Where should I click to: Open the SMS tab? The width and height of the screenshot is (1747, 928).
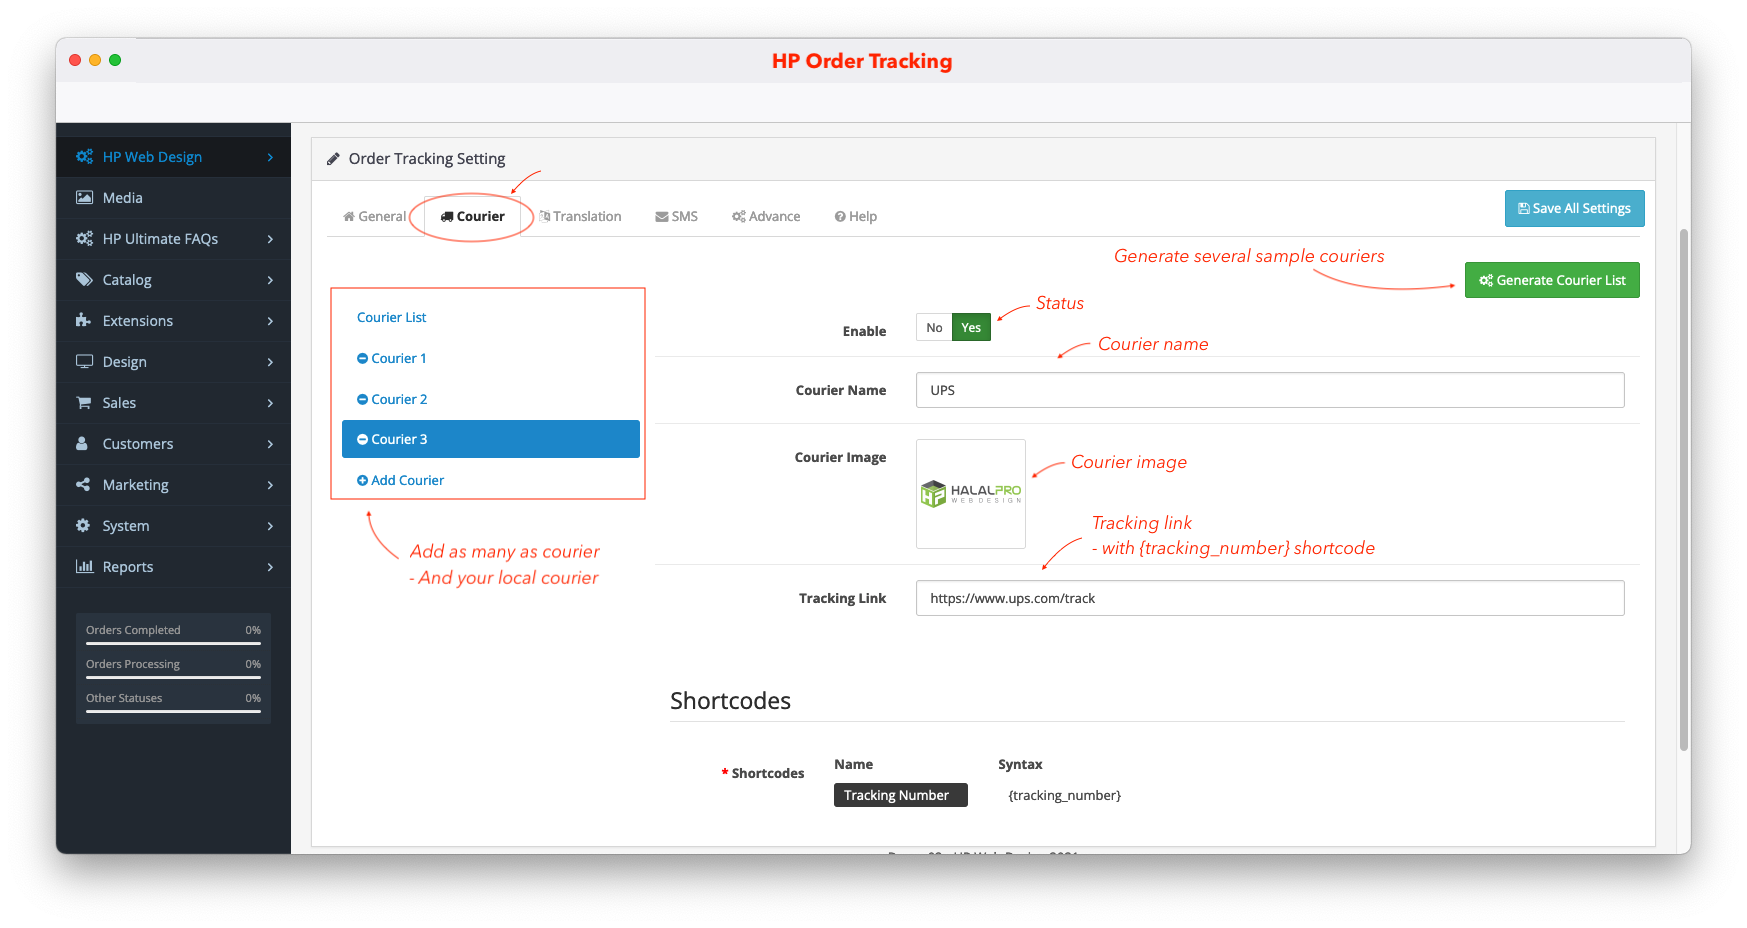click(677, 217)
